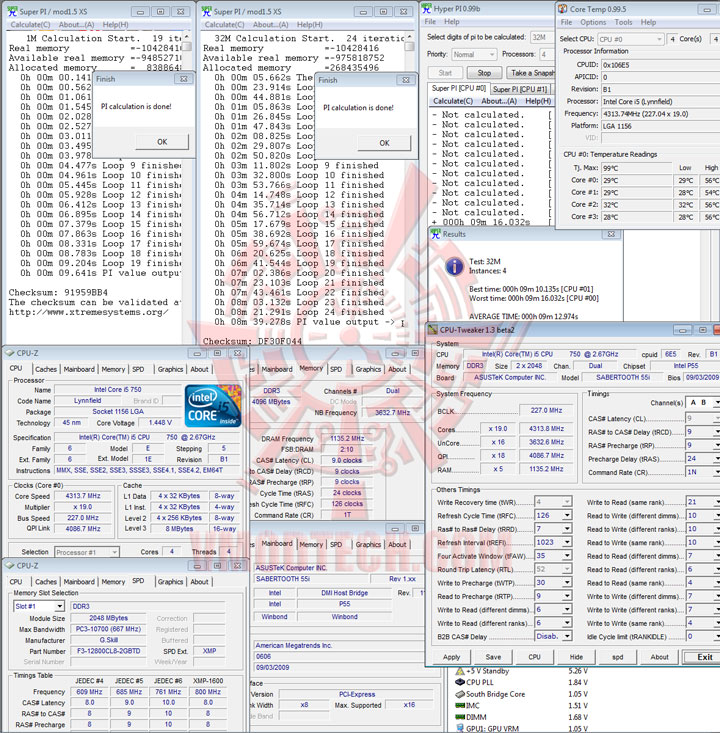This screenshot has width=720, height=733.
Task: Open the Ras# to Ras# Delay (tRRD) dropdown
Action: coord(567,529)
